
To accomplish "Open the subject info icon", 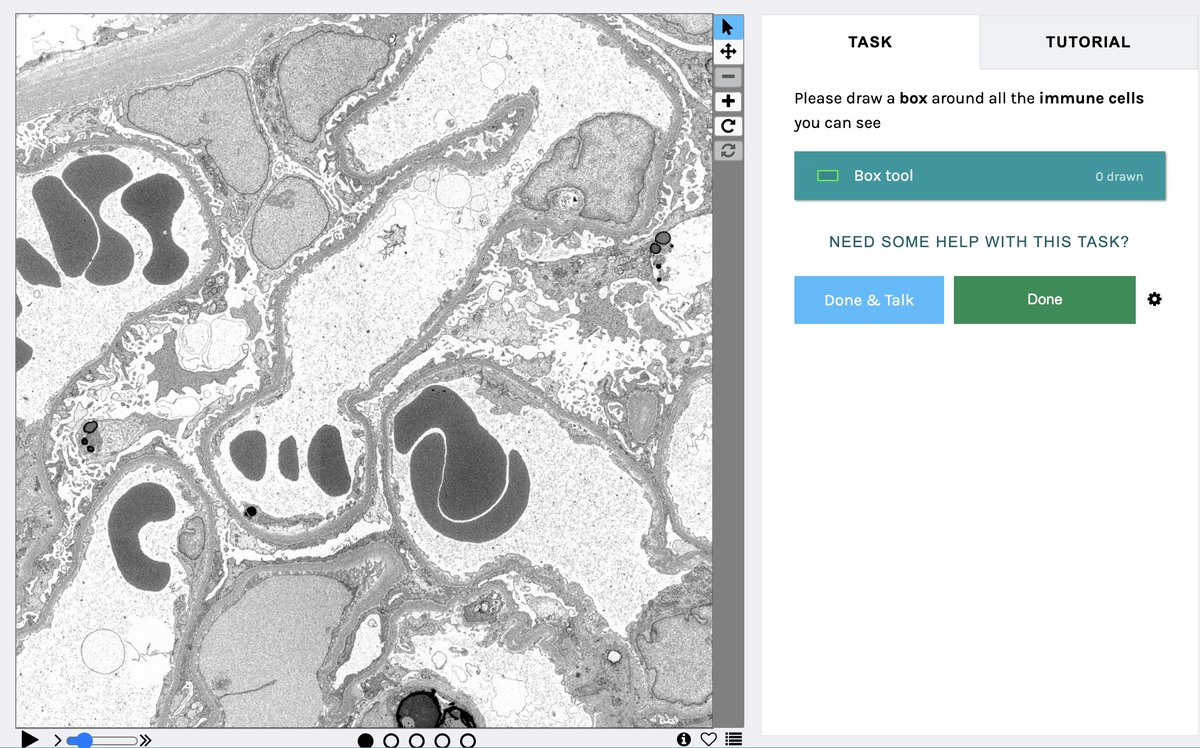I will 684,739.
